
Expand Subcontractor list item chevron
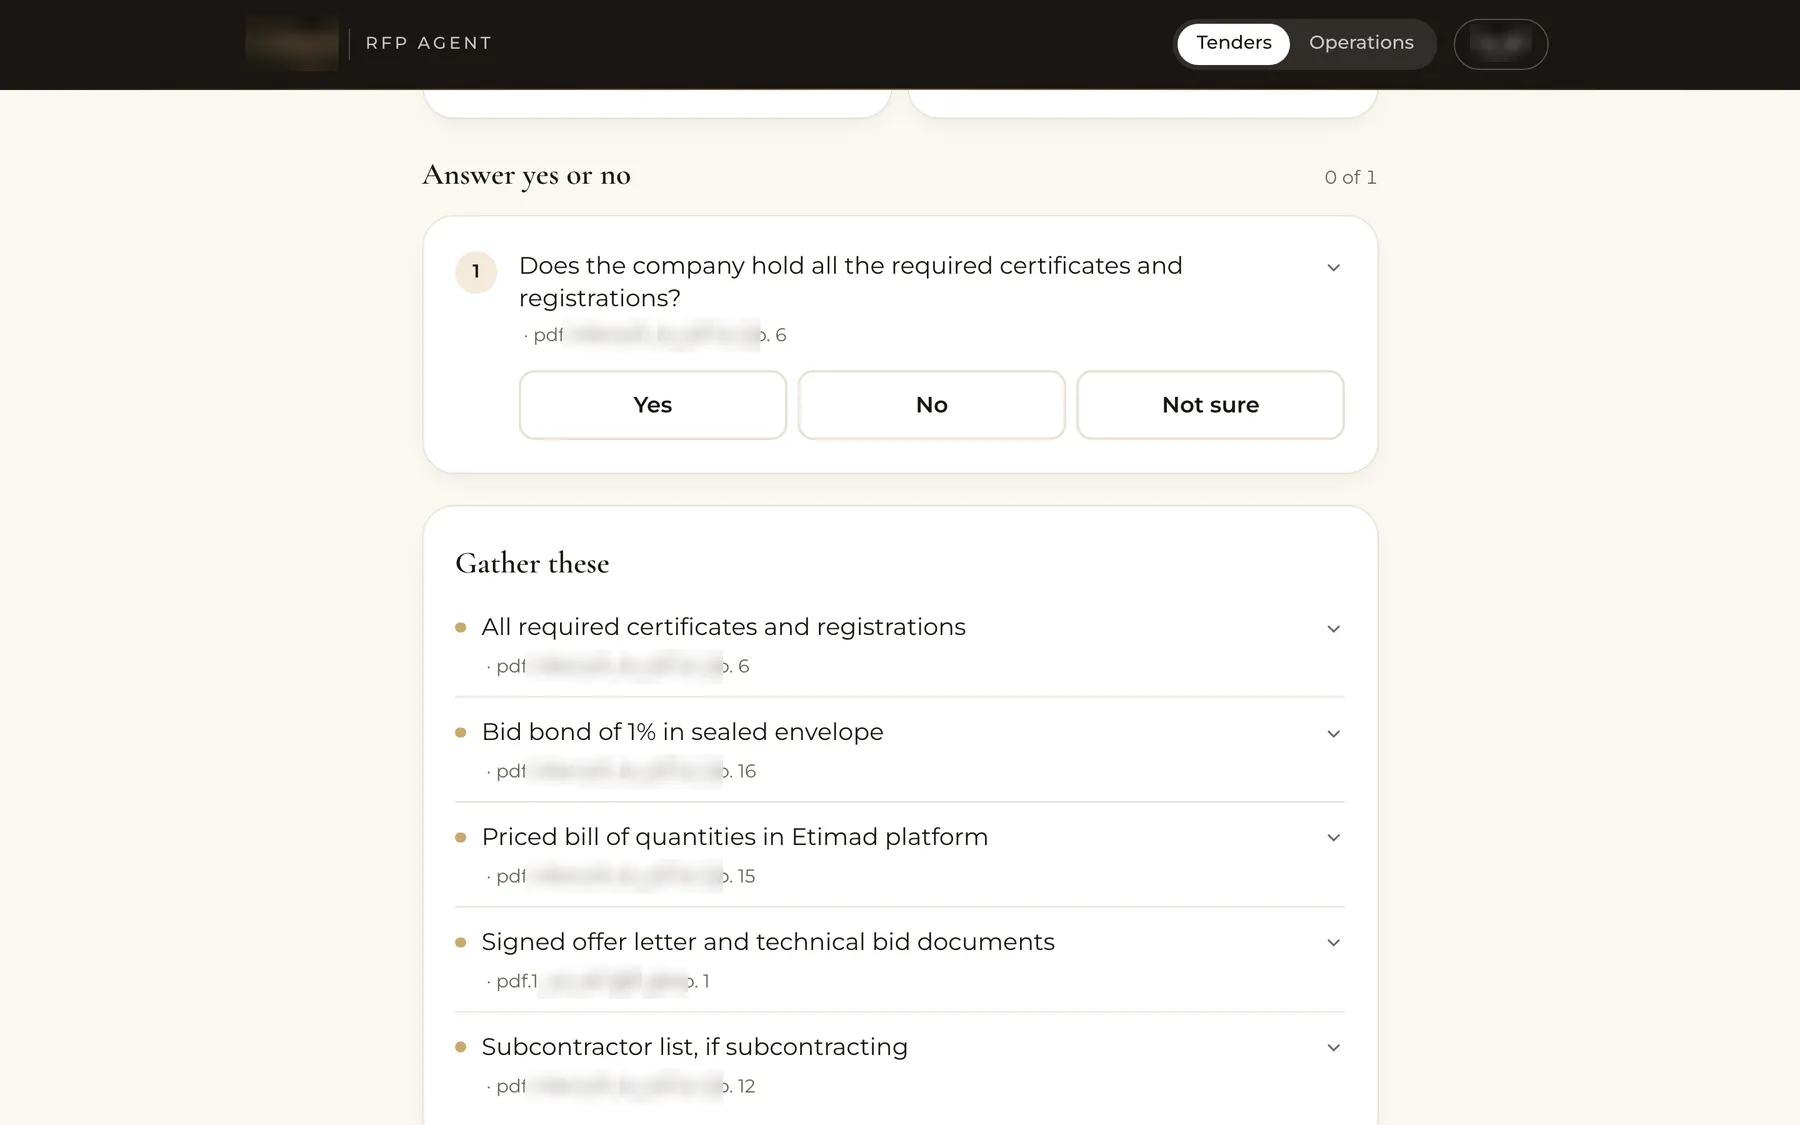coord(1333,1048)
